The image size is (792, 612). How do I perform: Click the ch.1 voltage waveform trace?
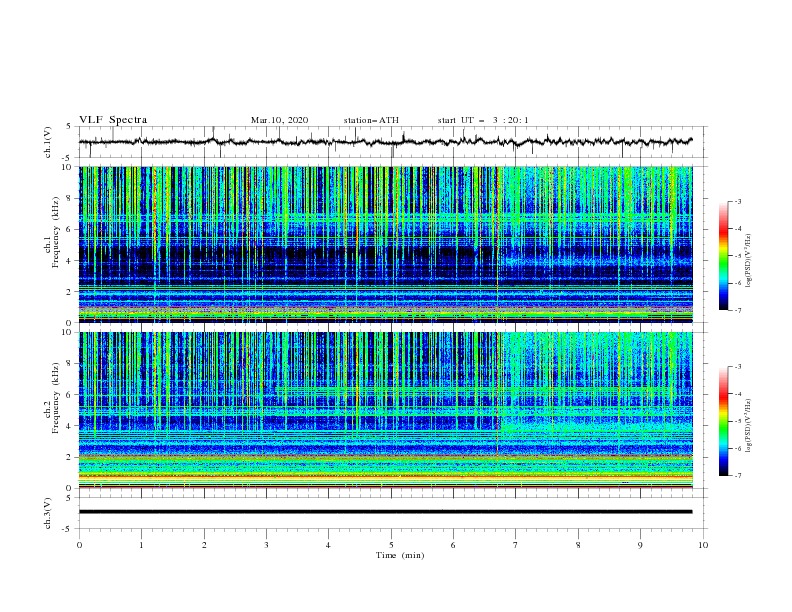click(385, 142)
